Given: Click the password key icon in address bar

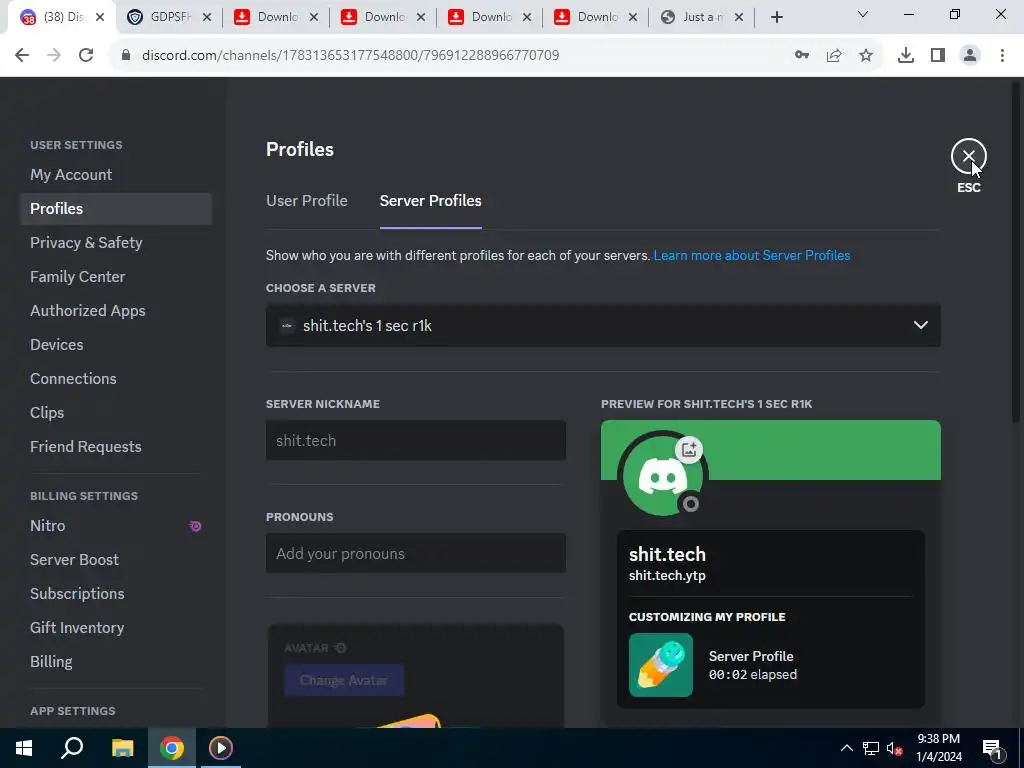Looking at the screenshot, I should [802, 55].
